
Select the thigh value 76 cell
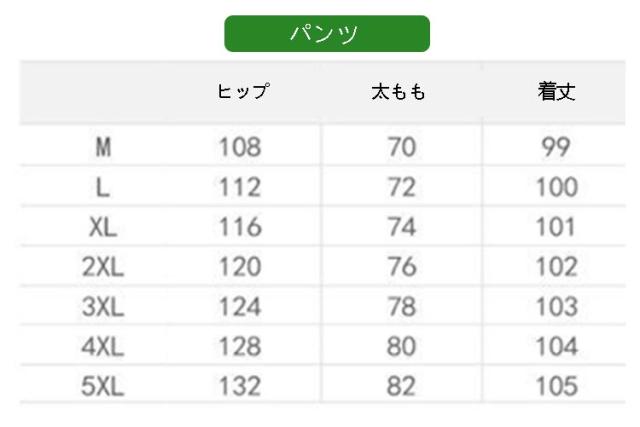(401, 267)
